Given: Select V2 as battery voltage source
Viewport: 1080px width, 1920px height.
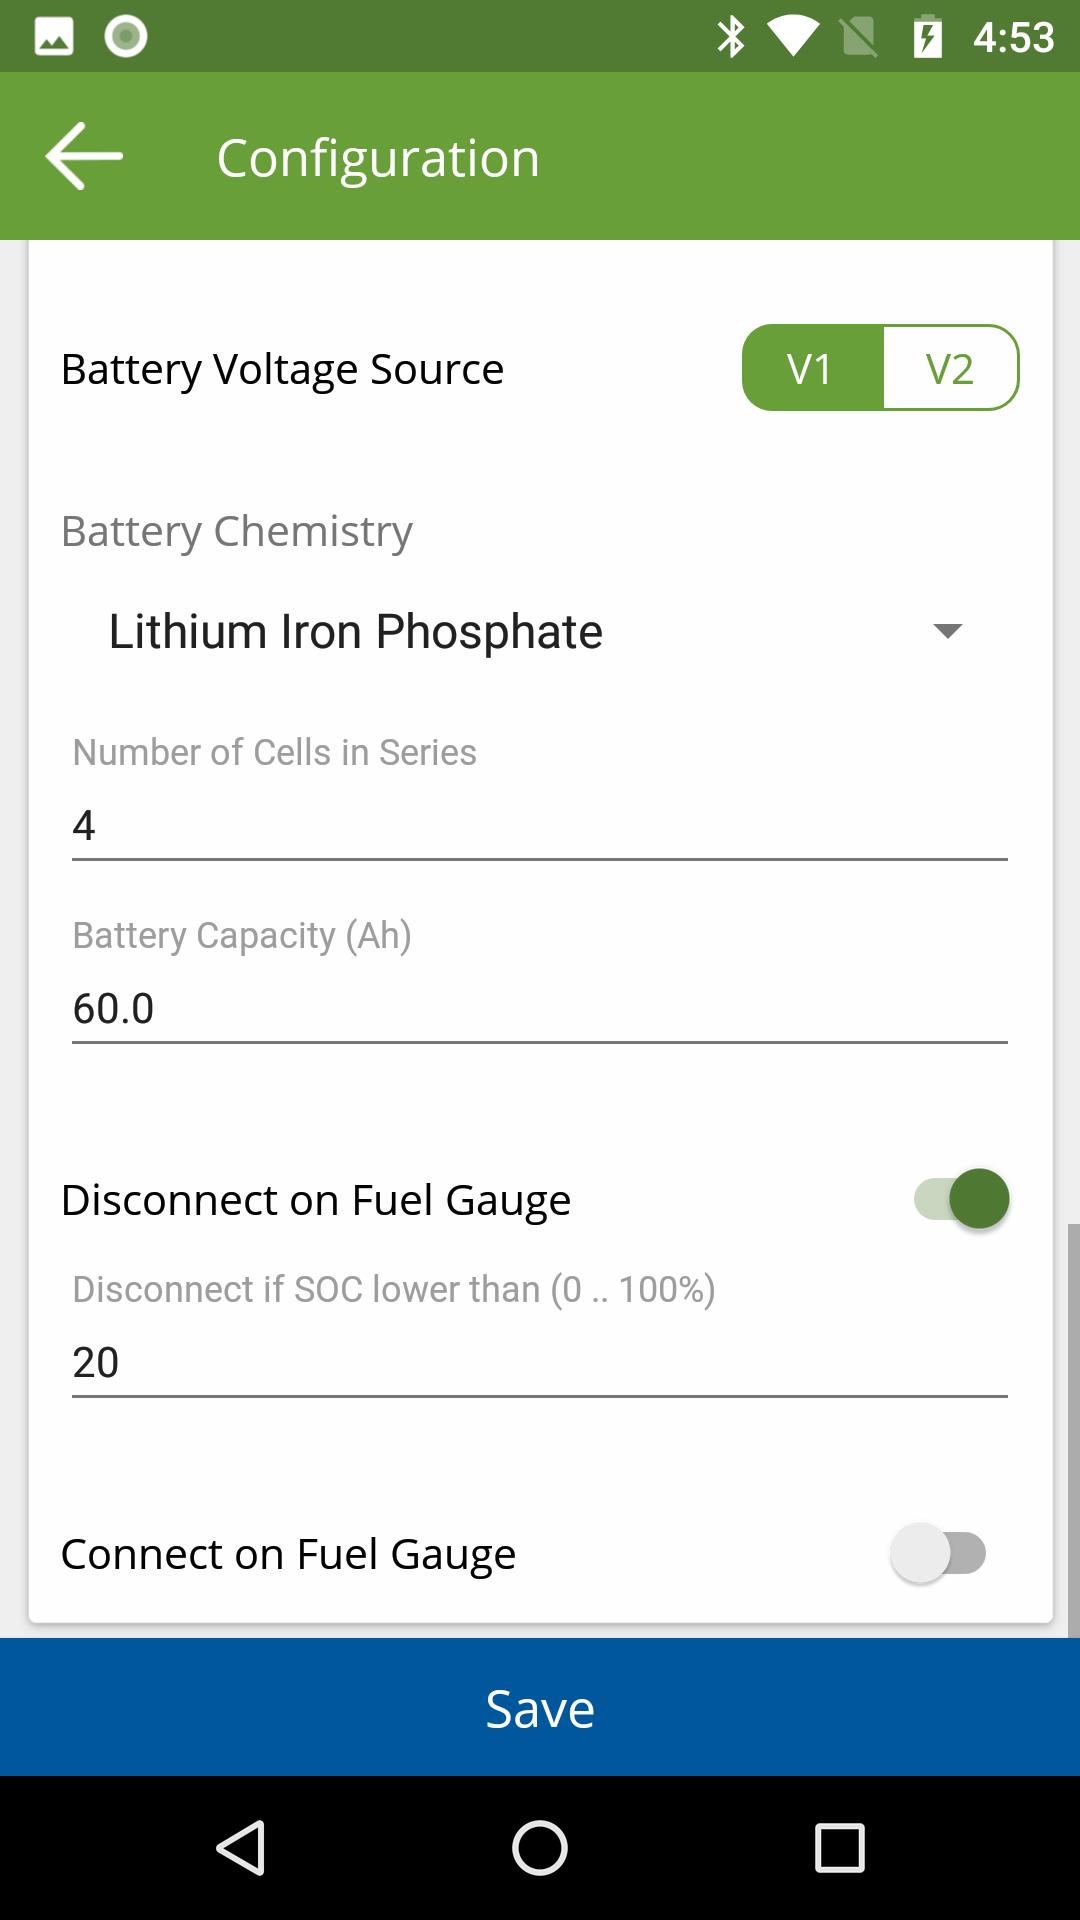Looking at the screenshot, I should tap(950, 368).
